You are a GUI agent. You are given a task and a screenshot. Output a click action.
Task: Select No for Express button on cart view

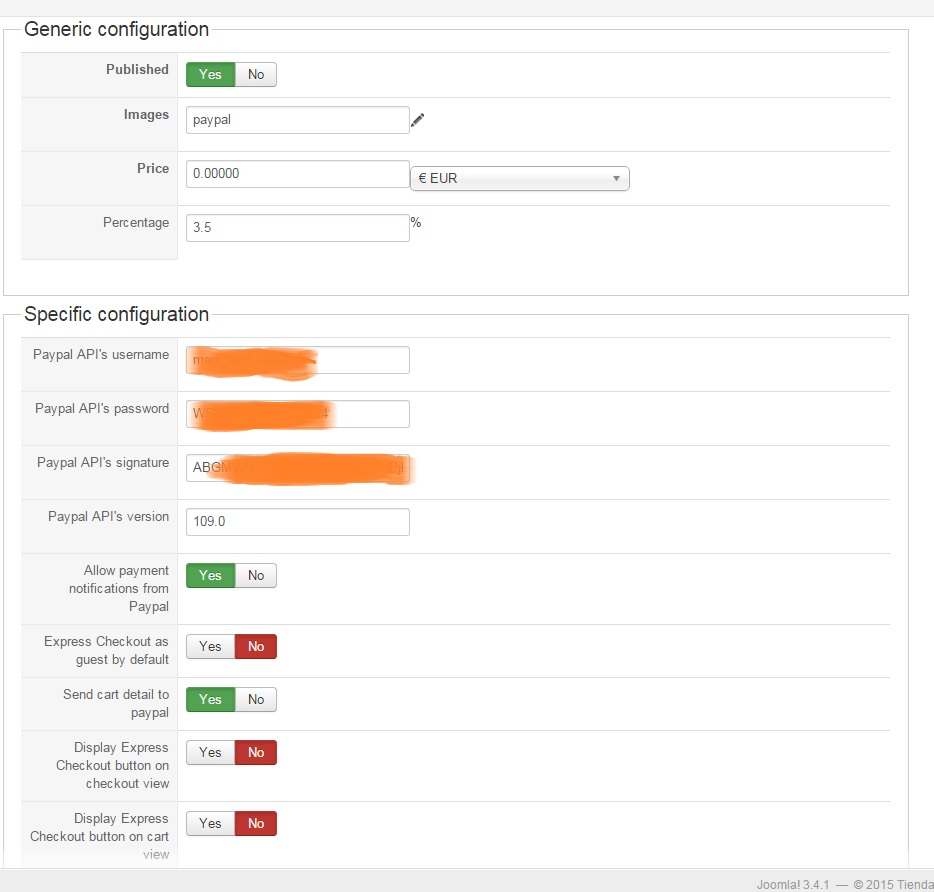coord(256,823)
